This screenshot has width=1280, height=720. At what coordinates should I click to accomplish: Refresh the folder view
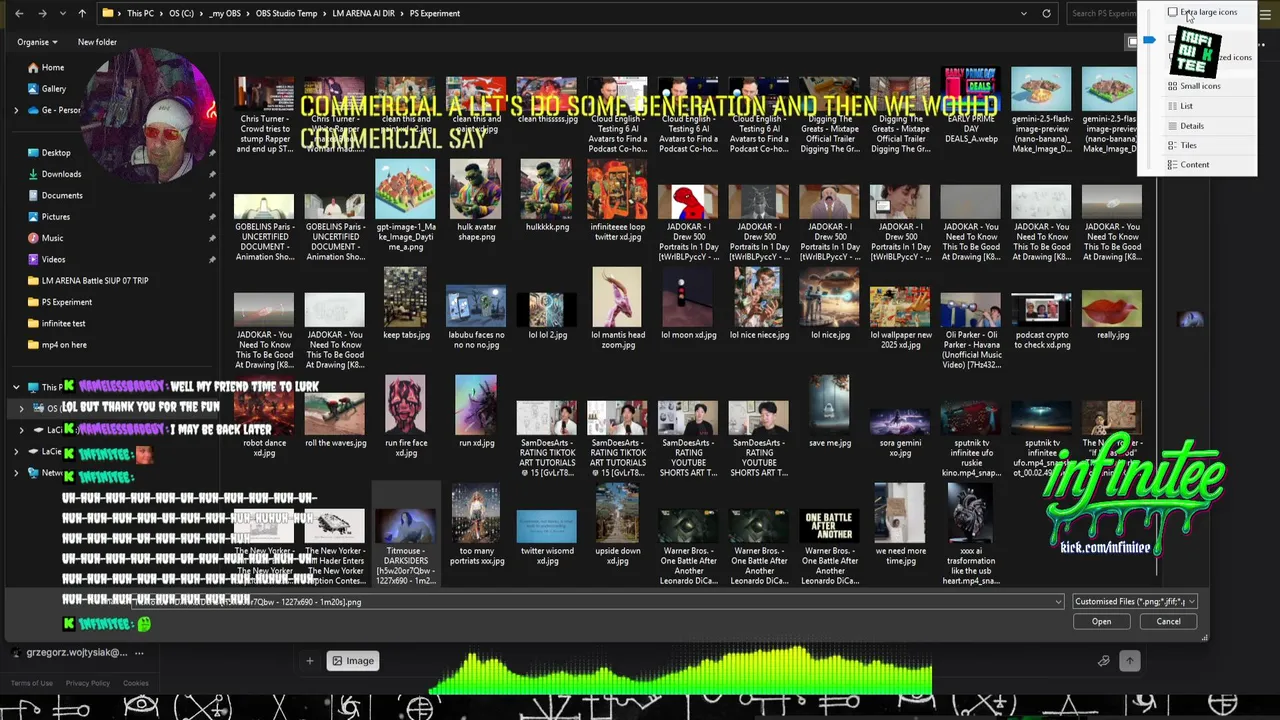coord(1046,13)
